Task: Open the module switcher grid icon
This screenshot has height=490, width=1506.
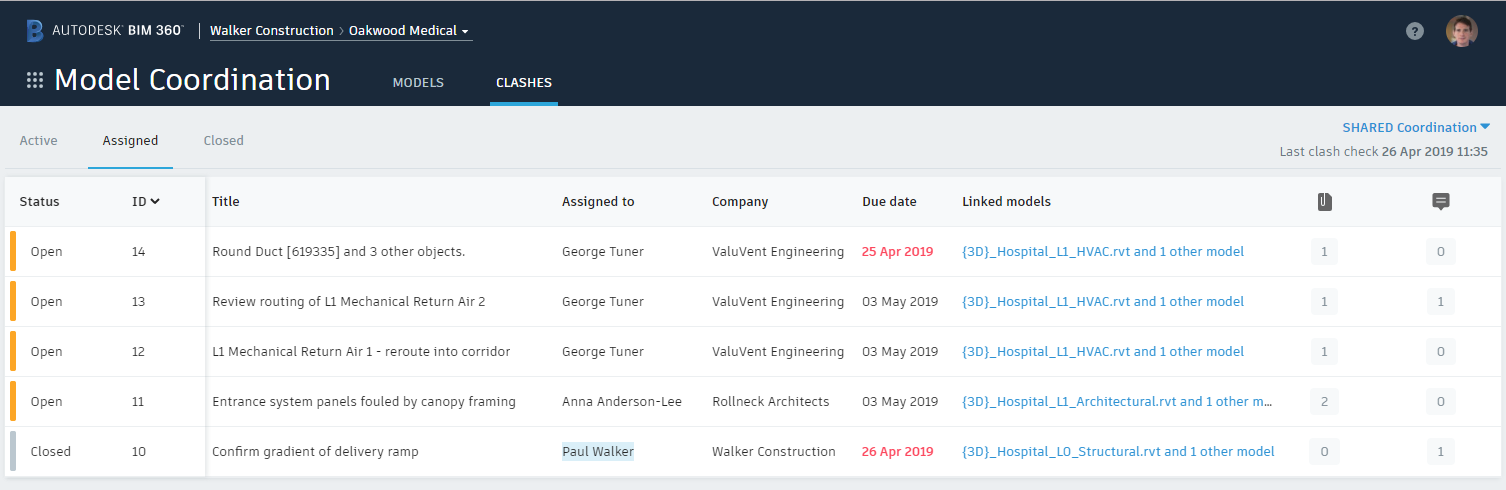Action: pyautogui.click(x=35, y=80)
